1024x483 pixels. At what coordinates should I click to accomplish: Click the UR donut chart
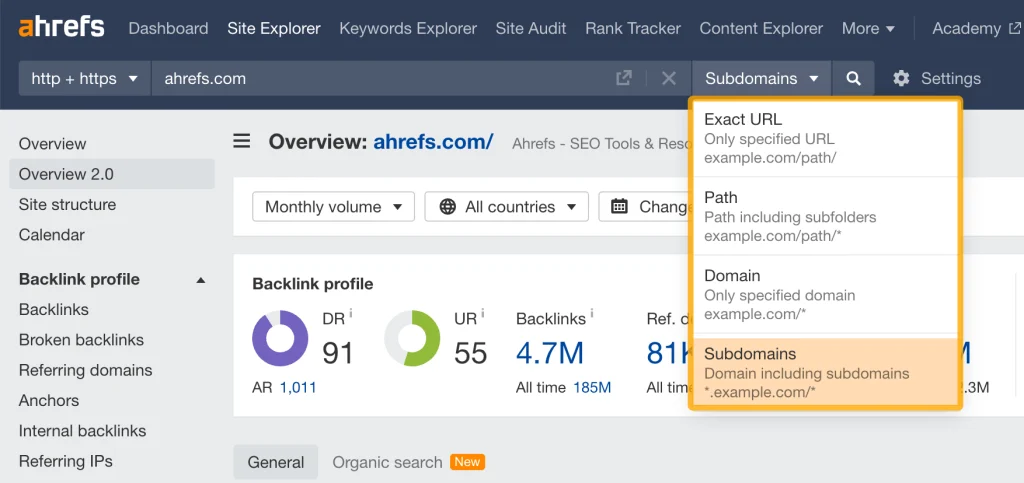(x=412, y=338)
